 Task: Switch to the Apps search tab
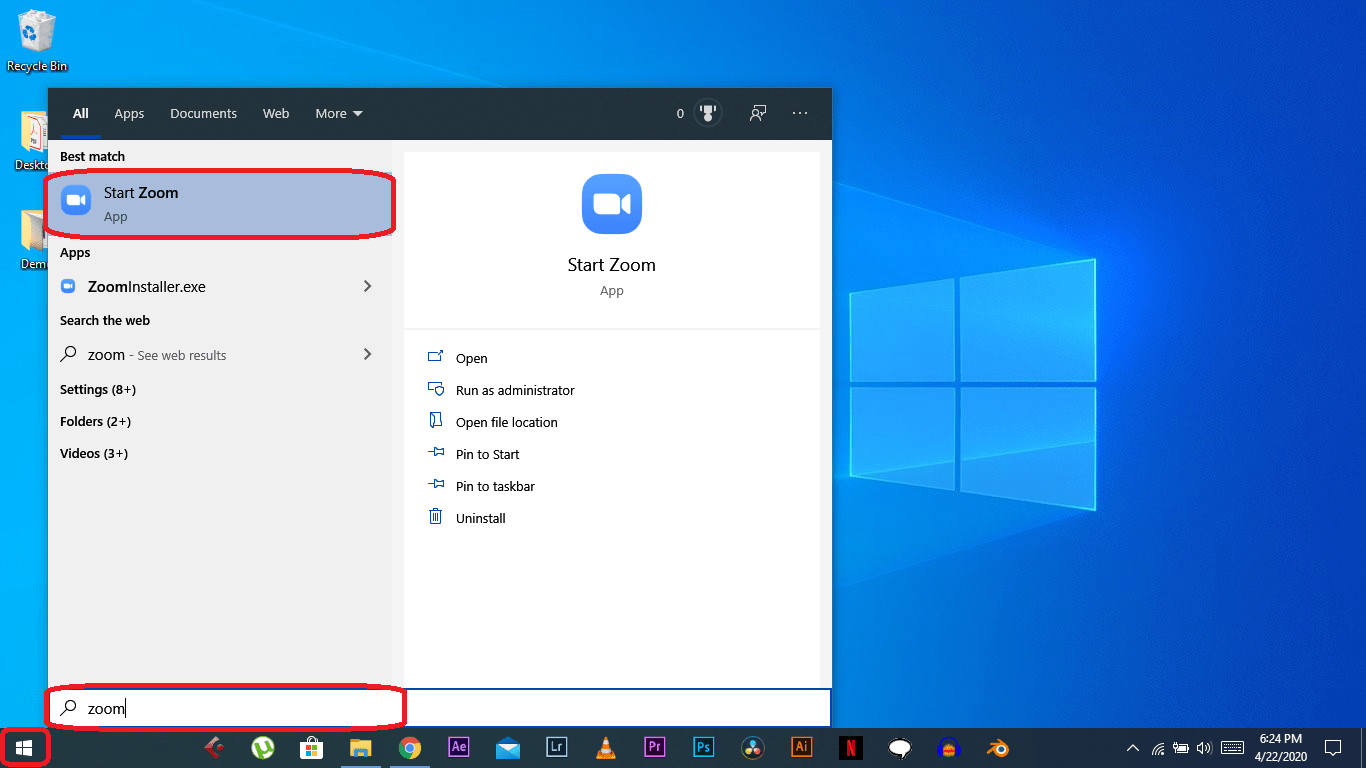pos(129,114)
